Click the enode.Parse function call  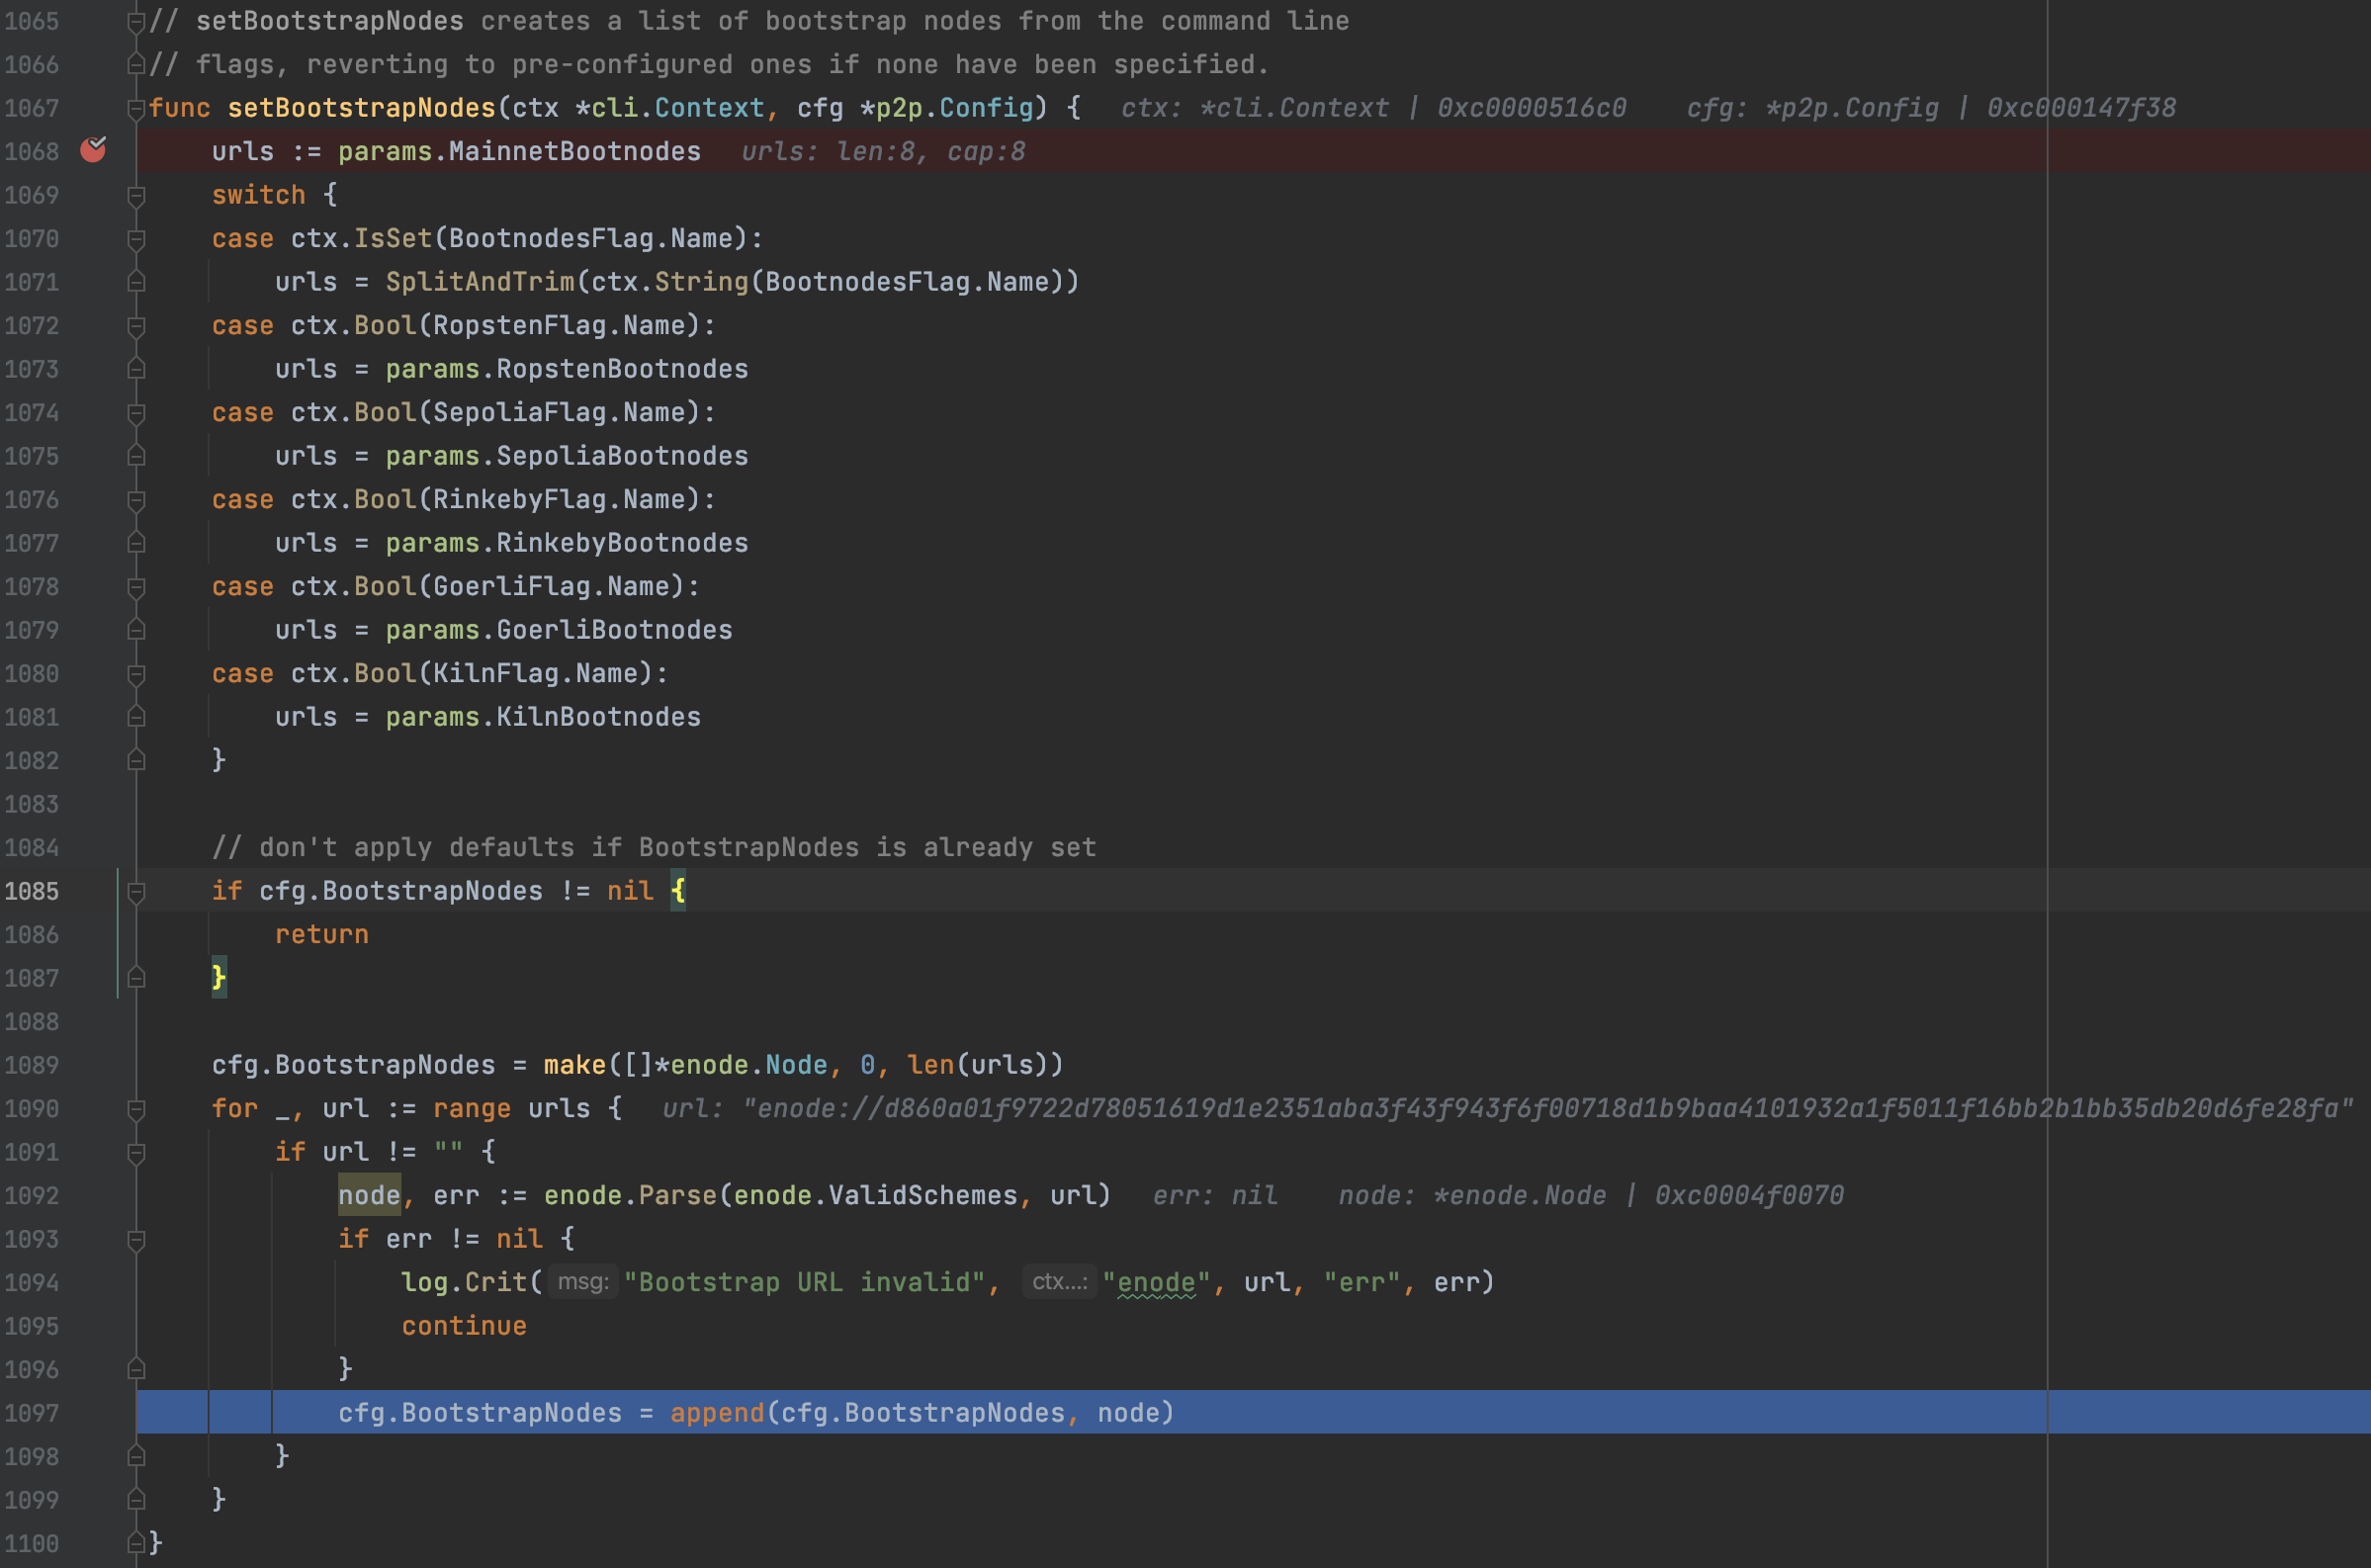tap(630, 1196)
